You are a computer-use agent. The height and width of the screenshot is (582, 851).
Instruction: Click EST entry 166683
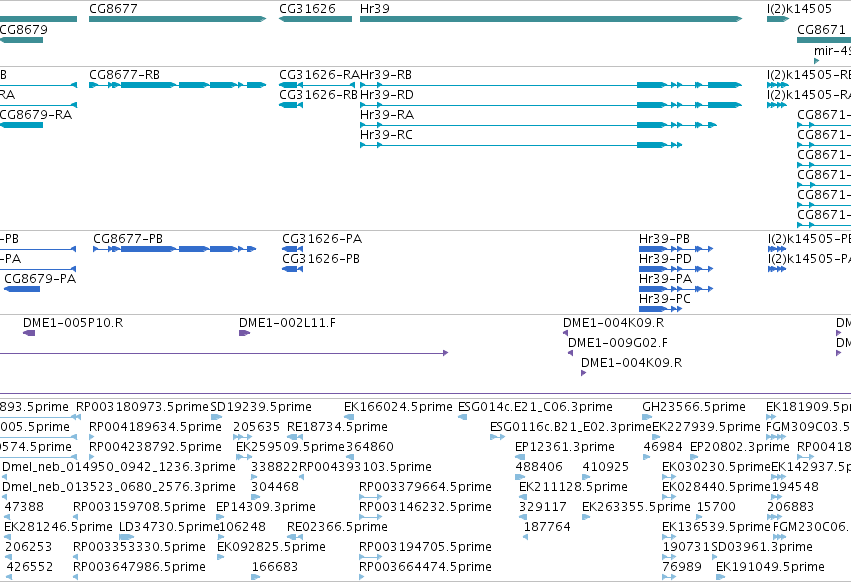tap(275, 567)
